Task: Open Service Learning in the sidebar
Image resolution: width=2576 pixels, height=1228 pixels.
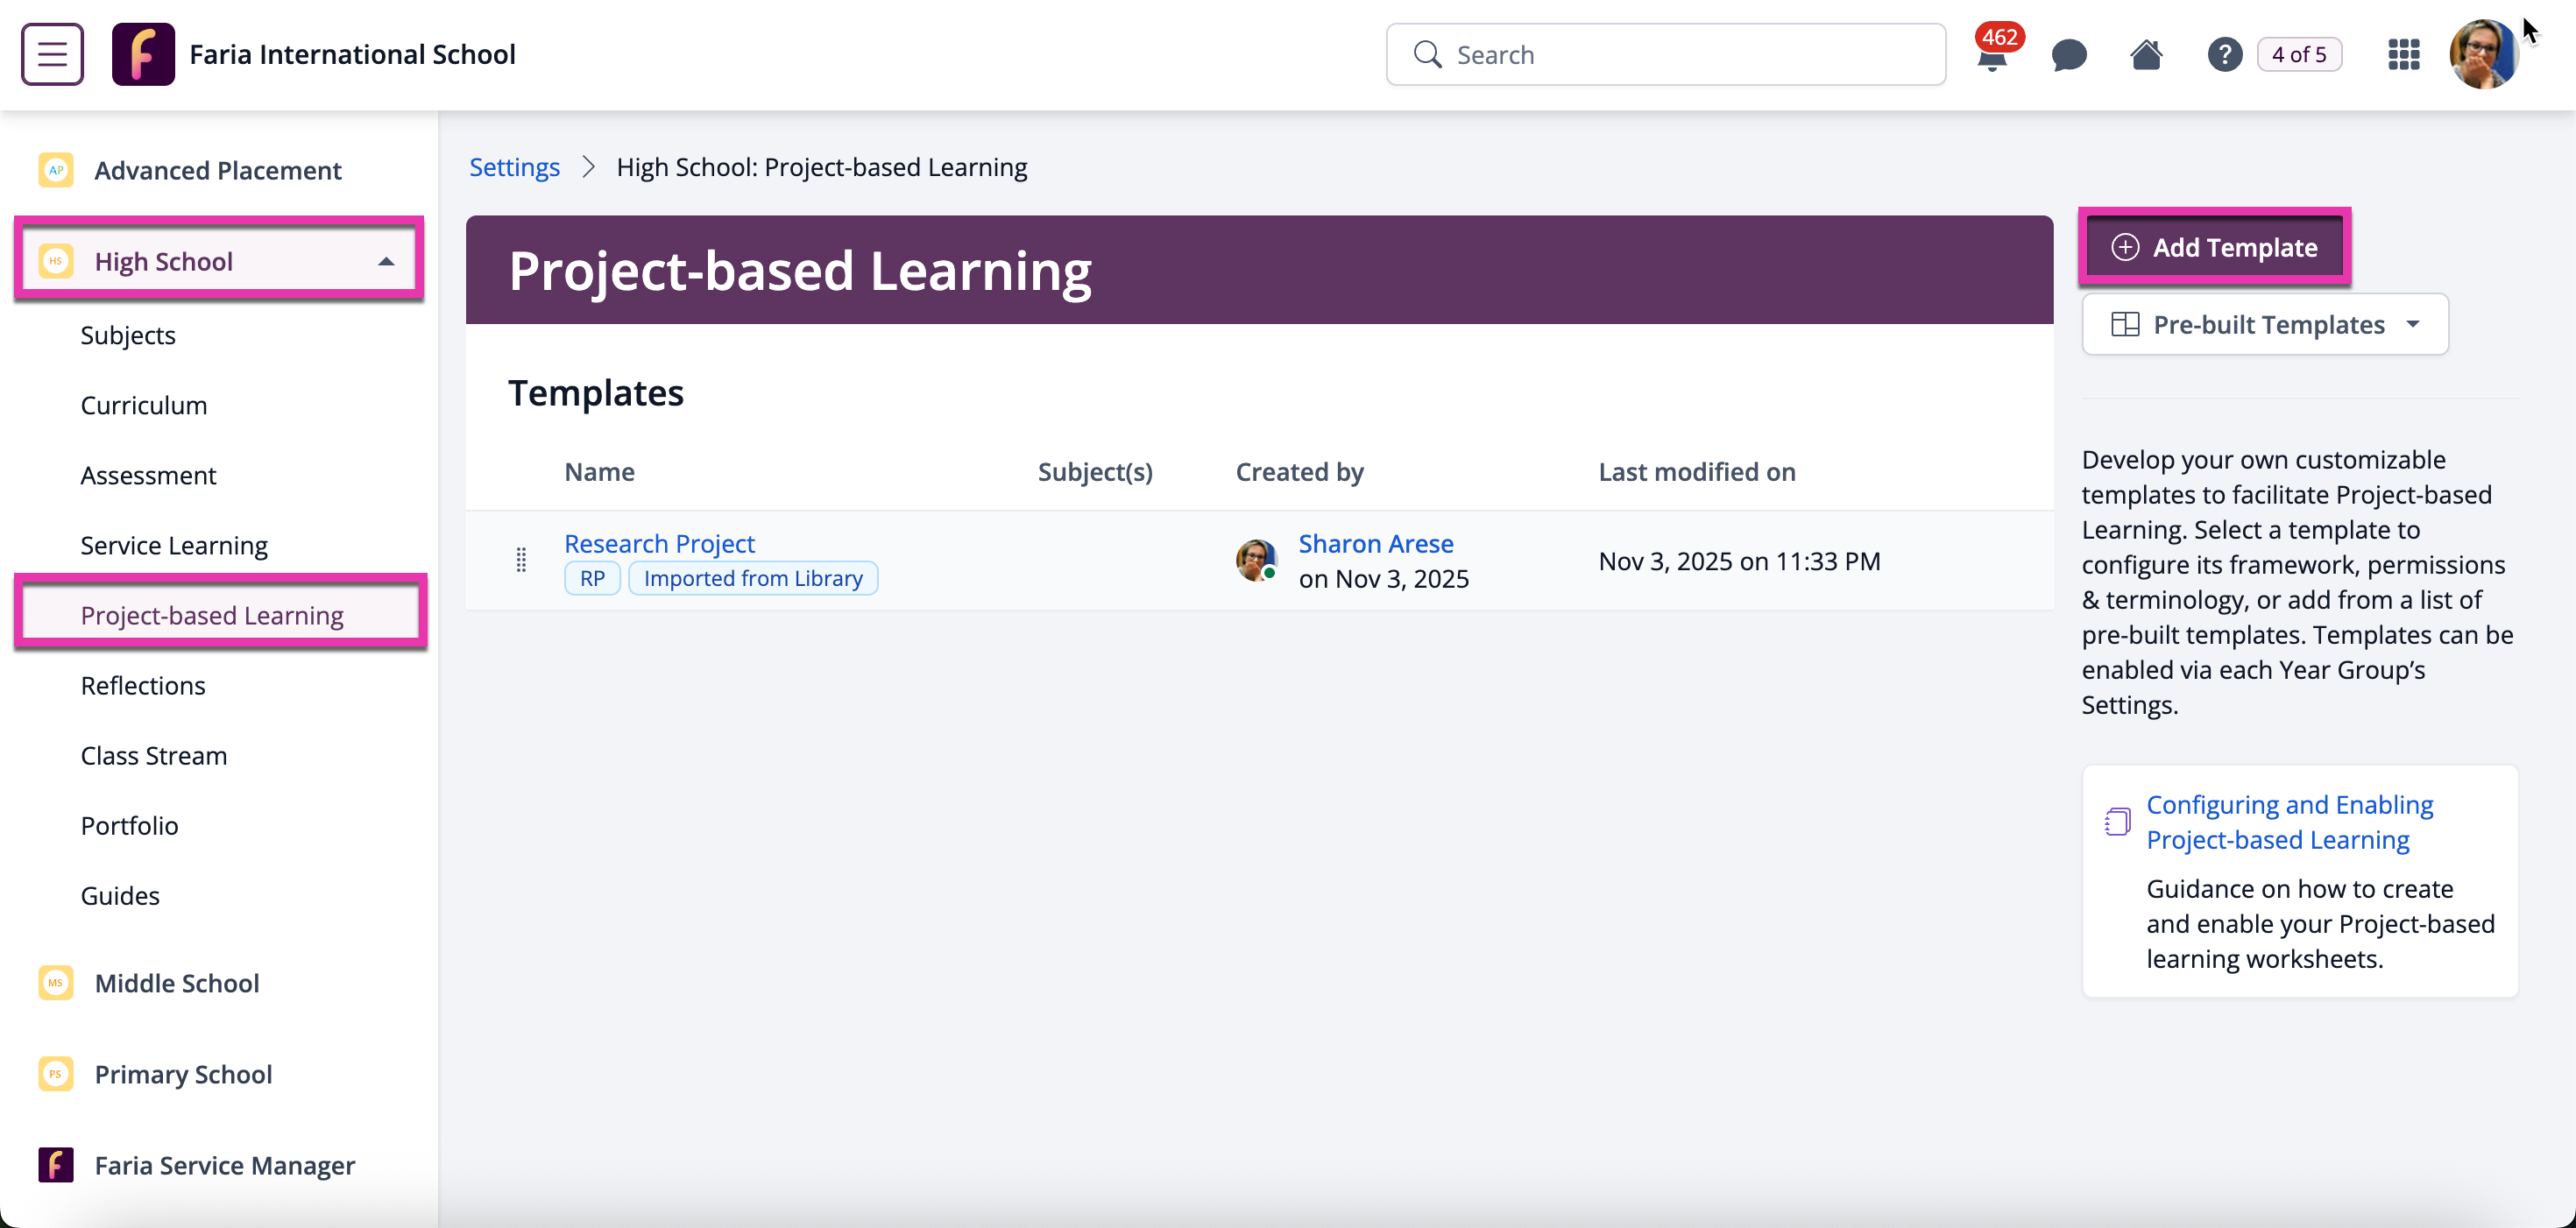Action: (174, 545)
